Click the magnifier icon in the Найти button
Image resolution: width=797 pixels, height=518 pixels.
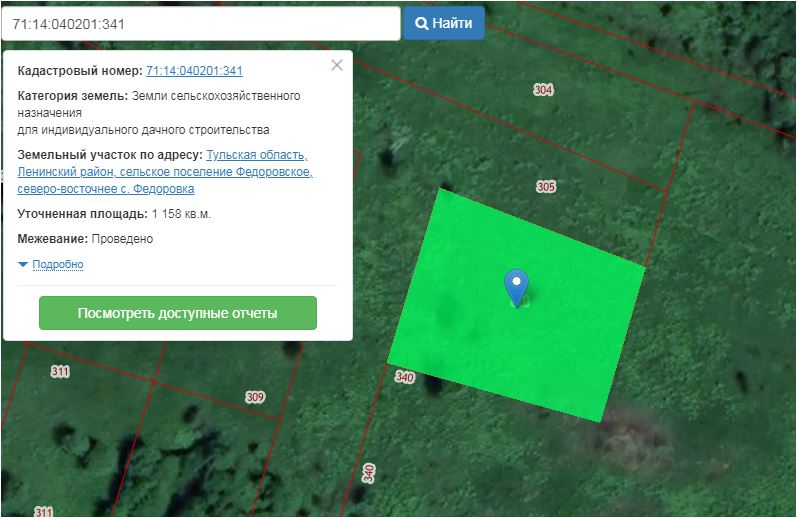coord(422,23)
